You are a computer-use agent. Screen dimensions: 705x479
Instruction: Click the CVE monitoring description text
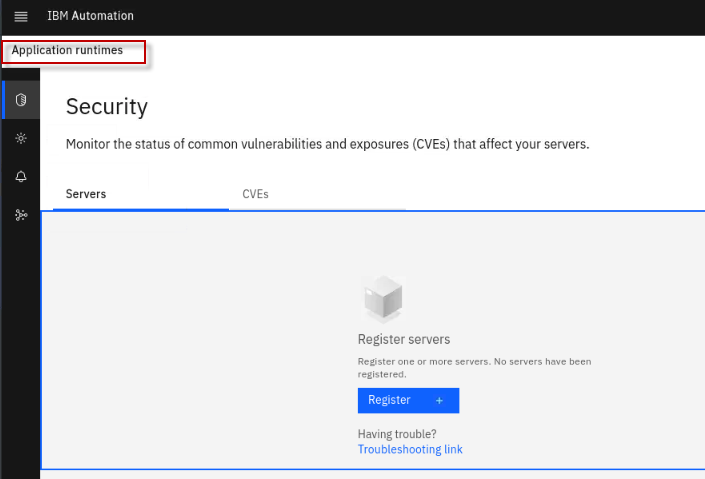pos(327,144)
